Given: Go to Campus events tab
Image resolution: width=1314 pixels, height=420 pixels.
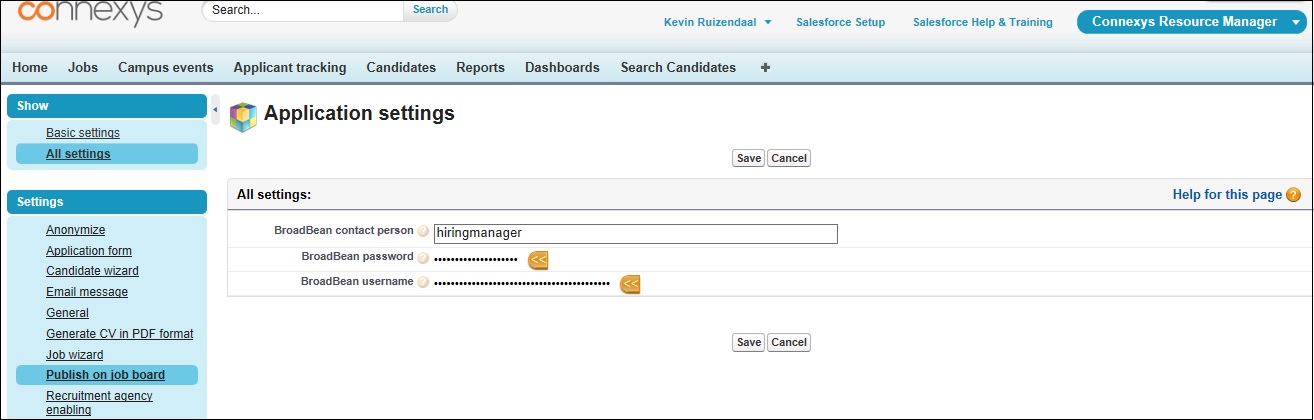Looking at the screenshot, I should click(166, 67).
